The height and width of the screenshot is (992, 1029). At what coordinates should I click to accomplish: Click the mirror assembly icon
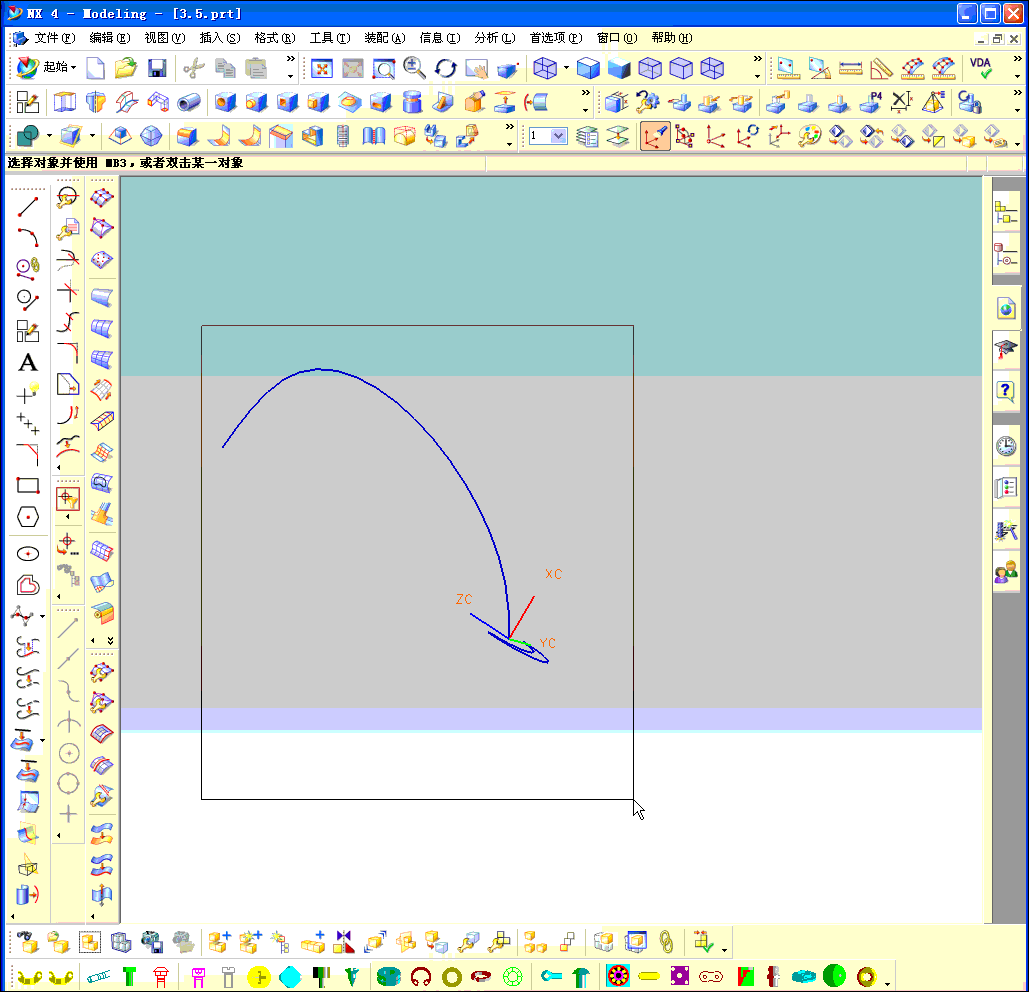(344, 942)
